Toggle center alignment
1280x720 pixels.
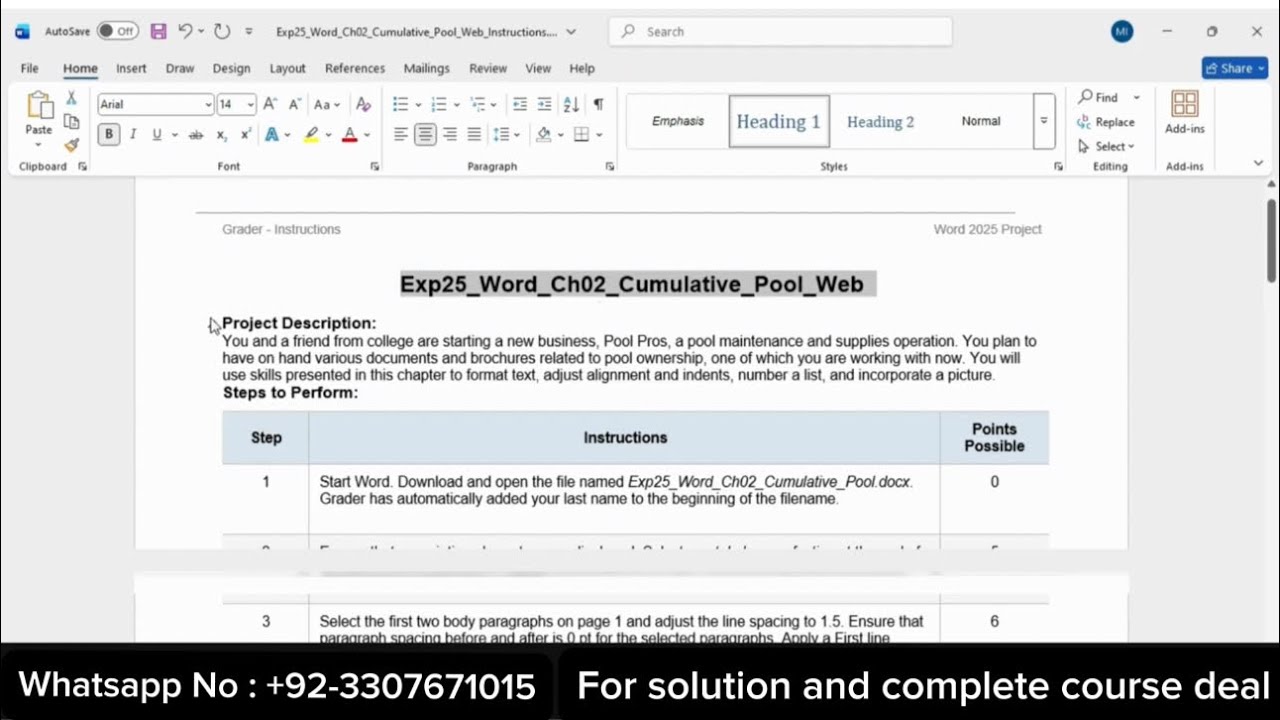pos(426,134)
